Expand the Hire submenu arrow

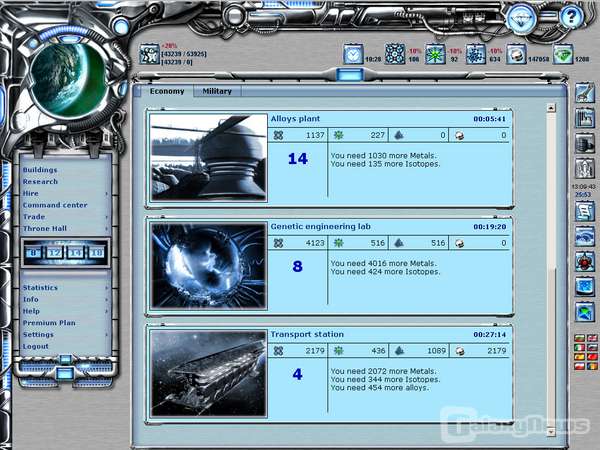[106, 194]
